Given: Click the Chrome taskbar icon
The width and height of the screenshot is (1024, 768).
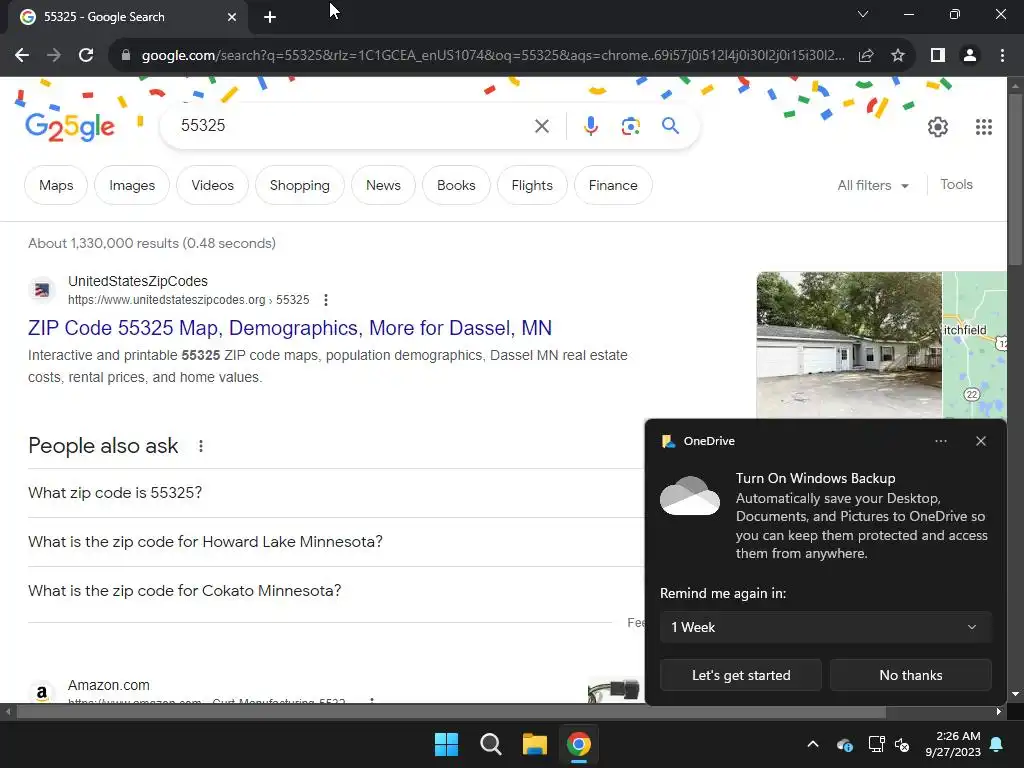Looking at the screenshot, I should (x=579, y=744).
